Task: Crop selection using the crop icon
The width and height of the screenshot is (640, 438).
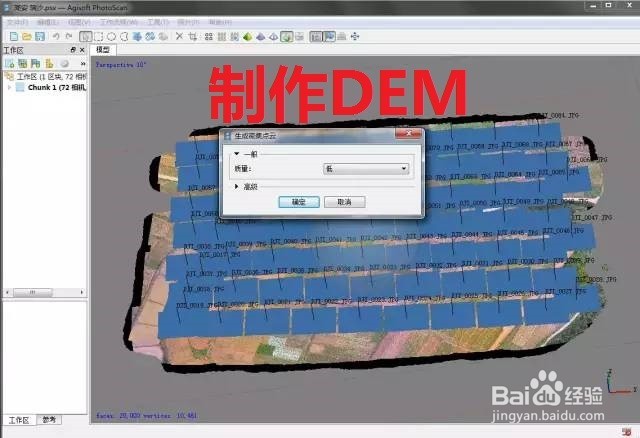Action: tap(192, 37)
